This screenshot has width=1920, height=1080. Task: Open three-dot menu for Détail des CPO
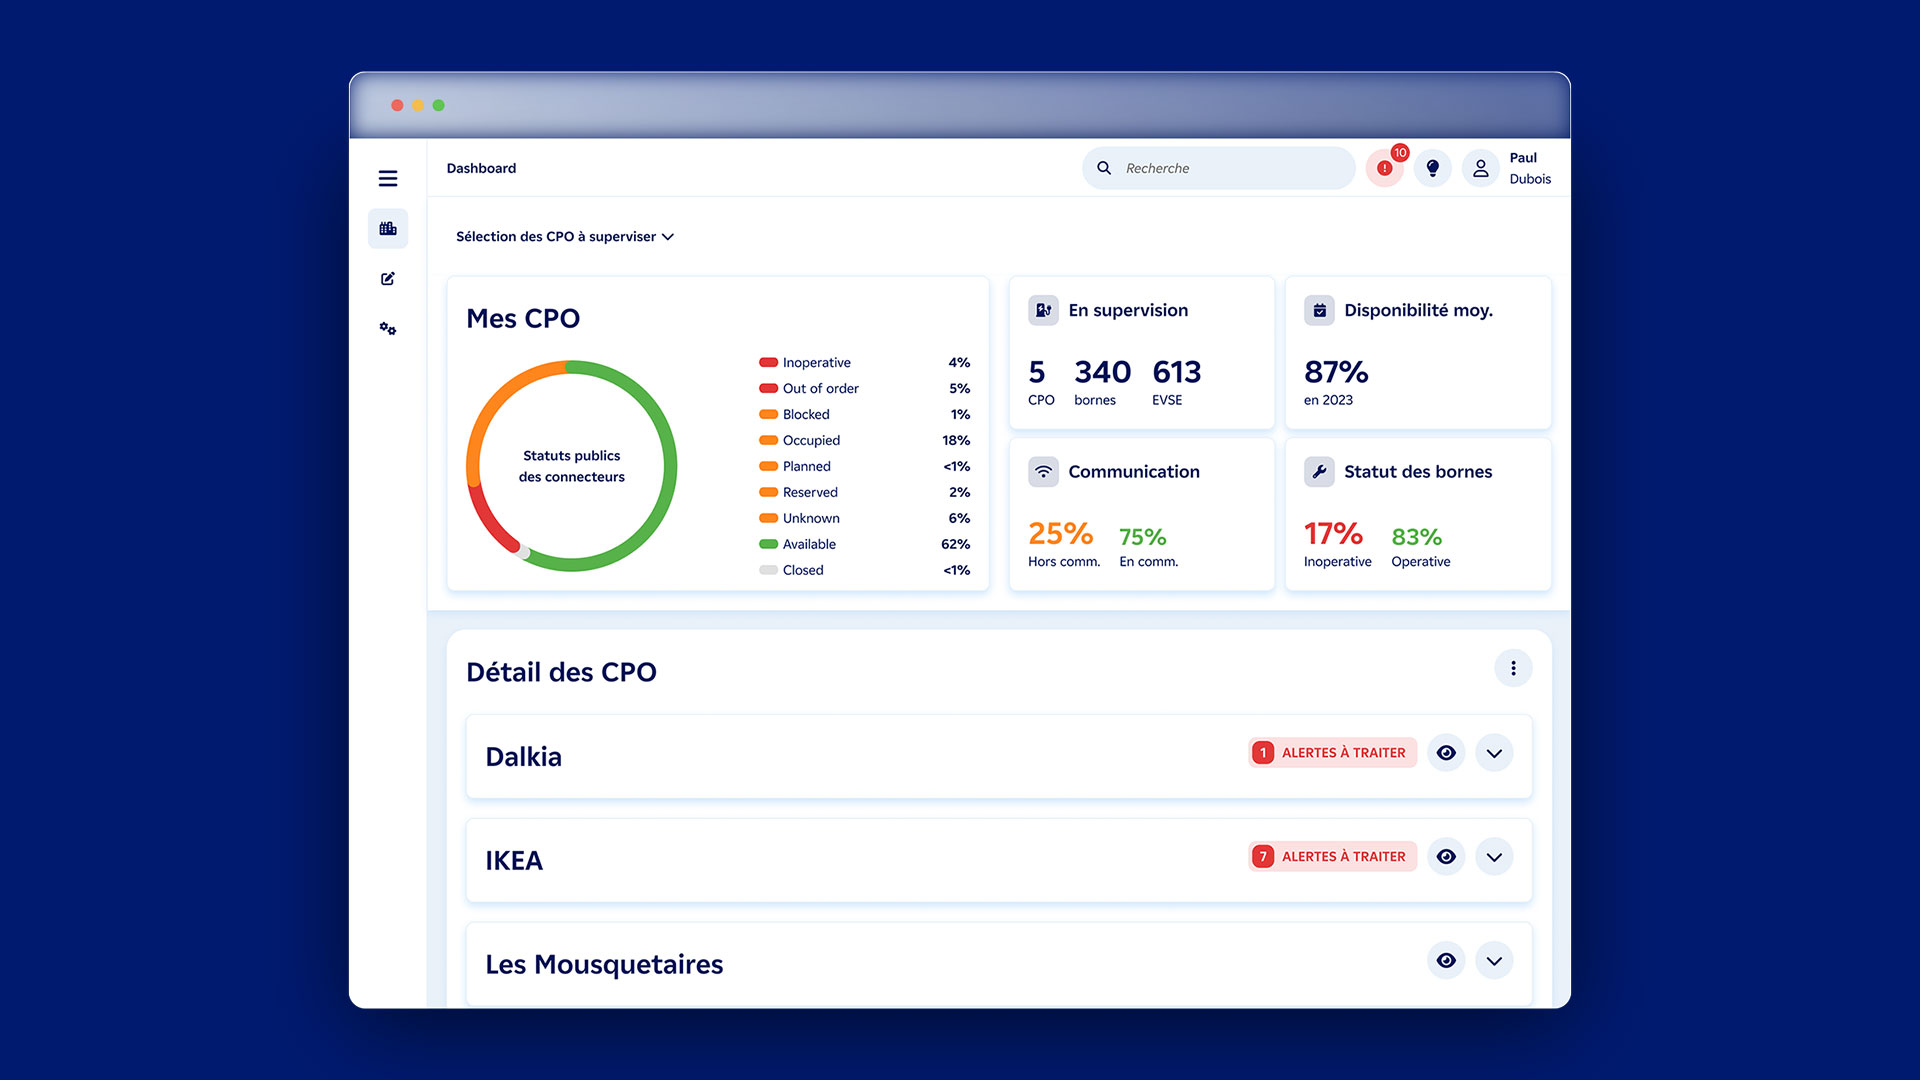[x=1513, y=668]
